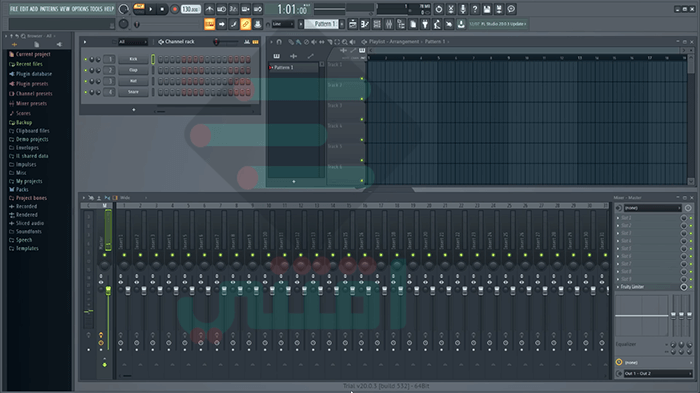This screenshot has height=393, width=700.
Task: Mute the Clap channel green LED
Action: click(x=85, y=70)
